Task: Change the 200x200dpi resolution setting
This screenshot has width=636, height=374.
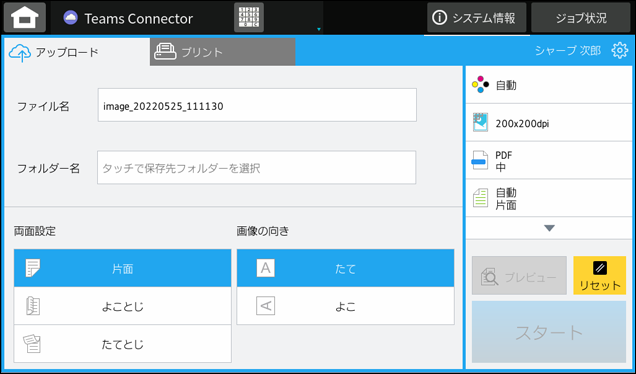Action: tap(549, 123)
